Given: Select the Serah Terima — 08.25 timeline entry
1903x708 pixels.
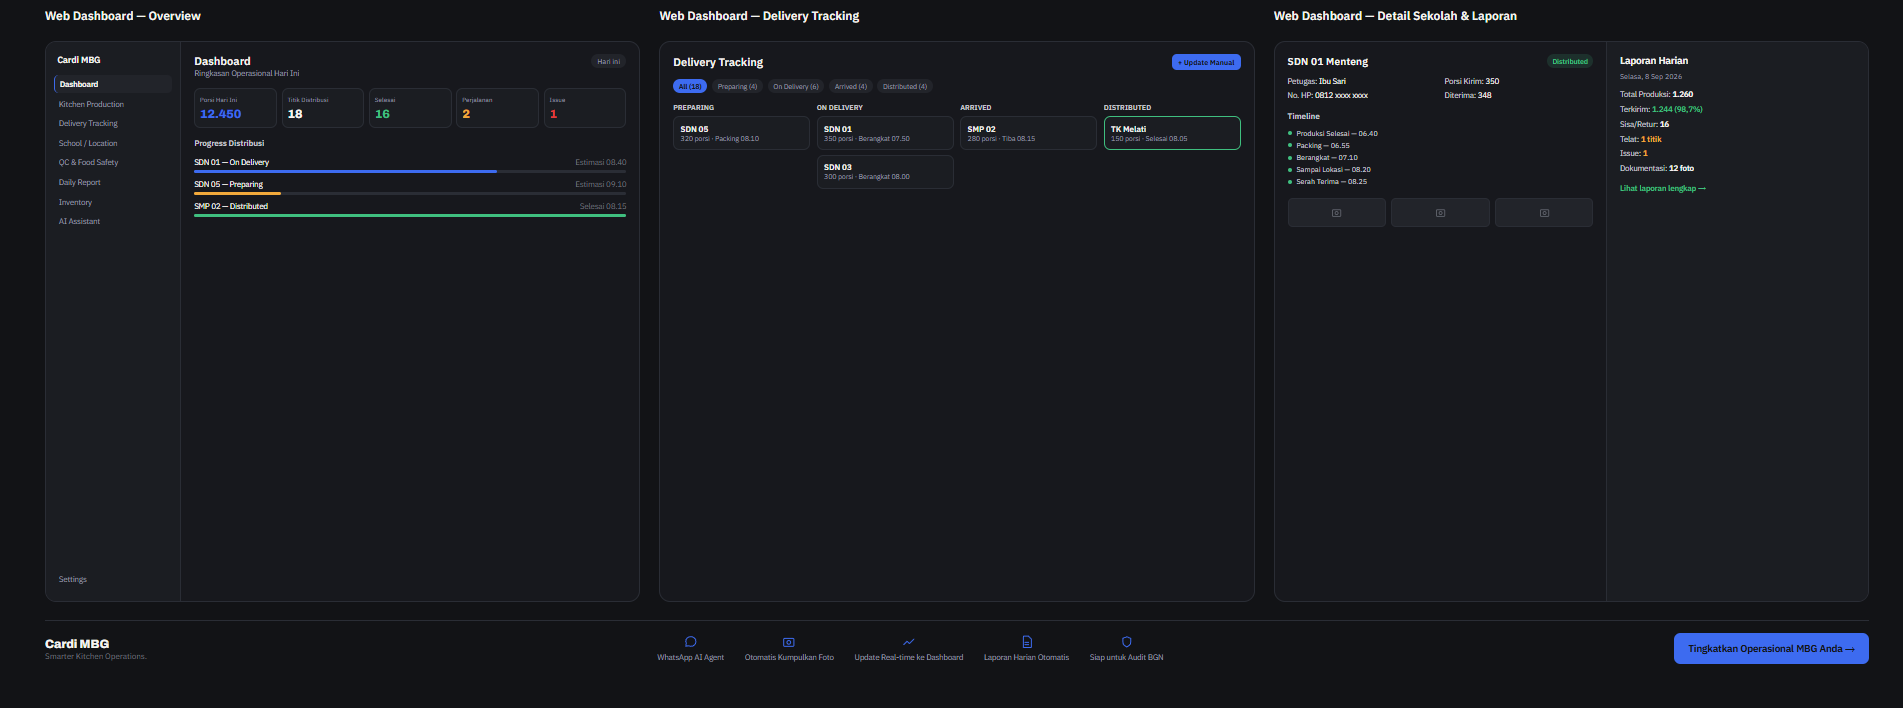Looking at the screenshot, I should point(1331,181).
